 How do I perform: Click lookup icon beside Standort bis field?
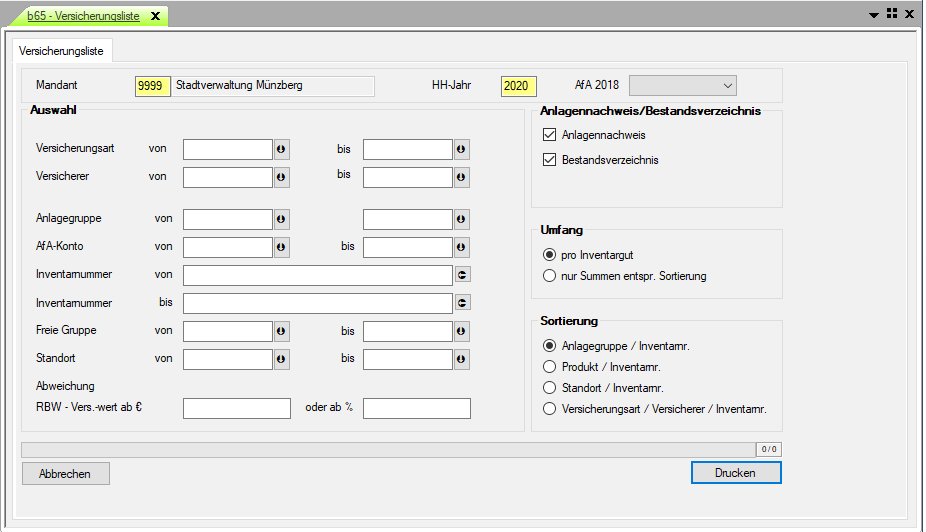click(461, 360)
